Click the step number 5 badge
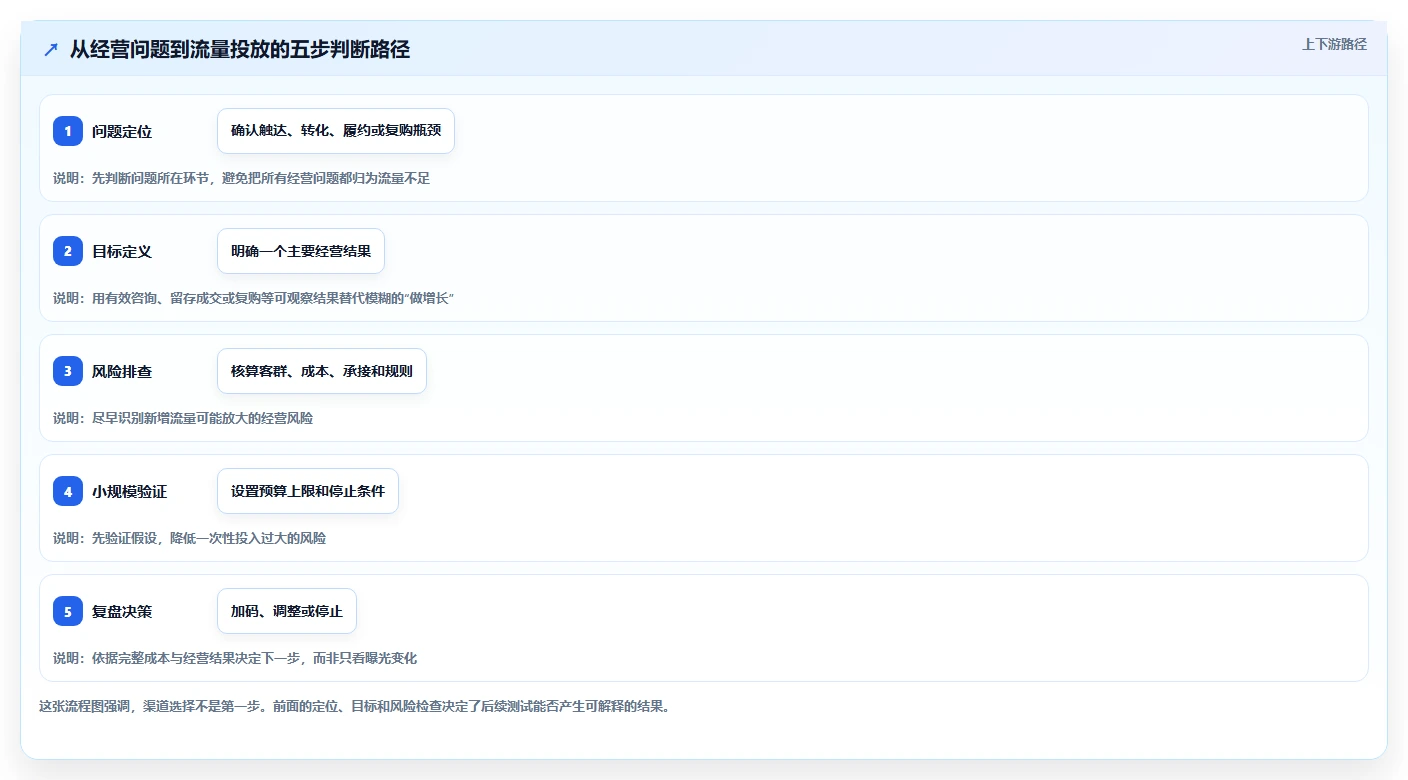This screenshot has width=1408, height=780. (x=68, y=611)
